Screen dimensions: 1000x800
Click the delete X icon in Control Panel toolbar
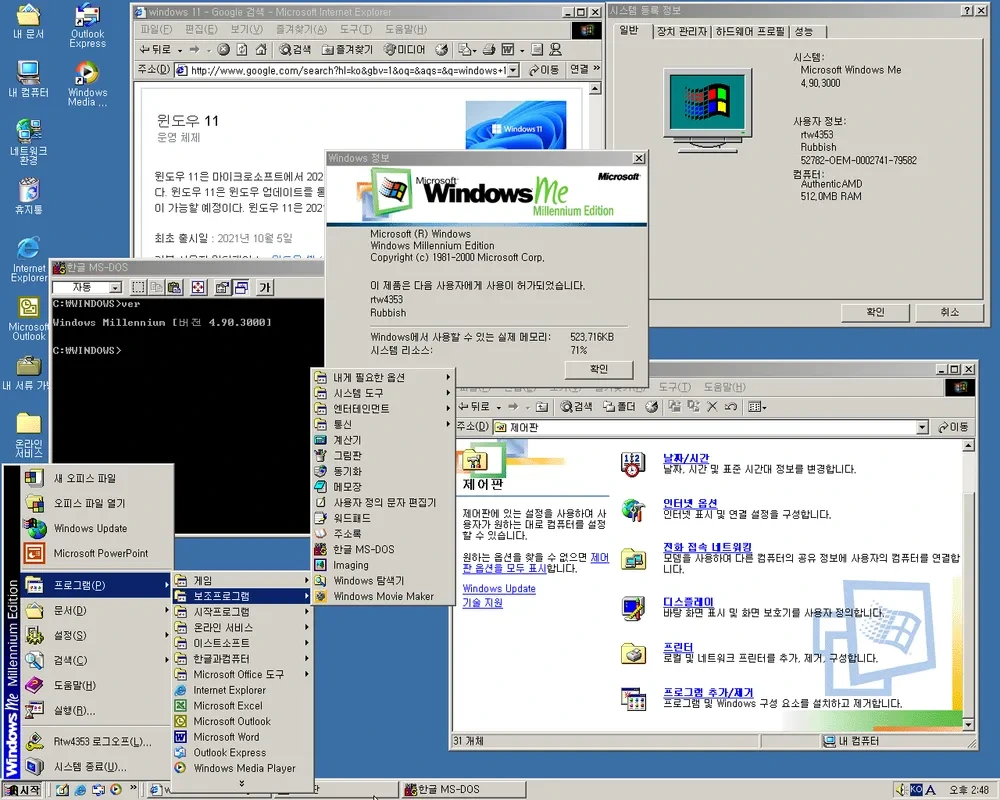click(x=712, y=406)
